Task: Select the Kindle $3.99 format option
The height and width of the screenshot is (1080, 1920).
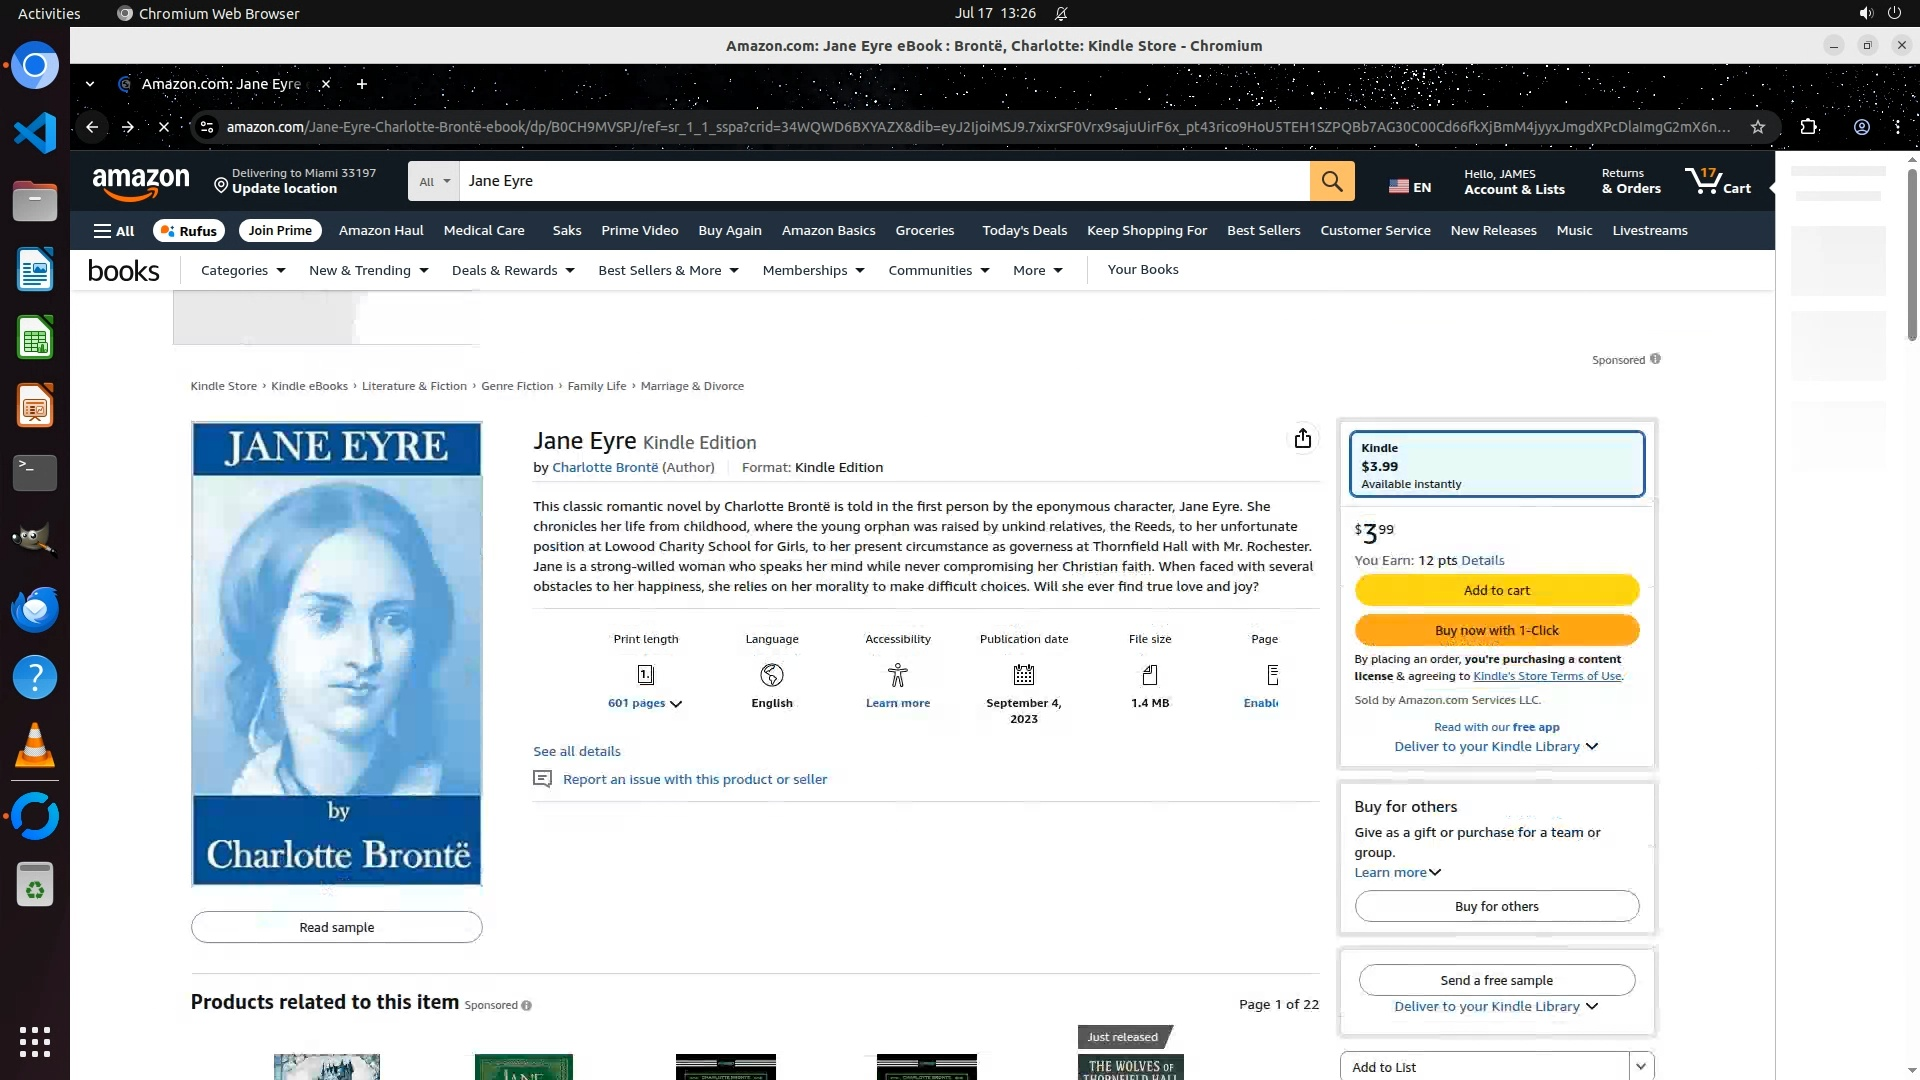Action: pos(1496,464)
